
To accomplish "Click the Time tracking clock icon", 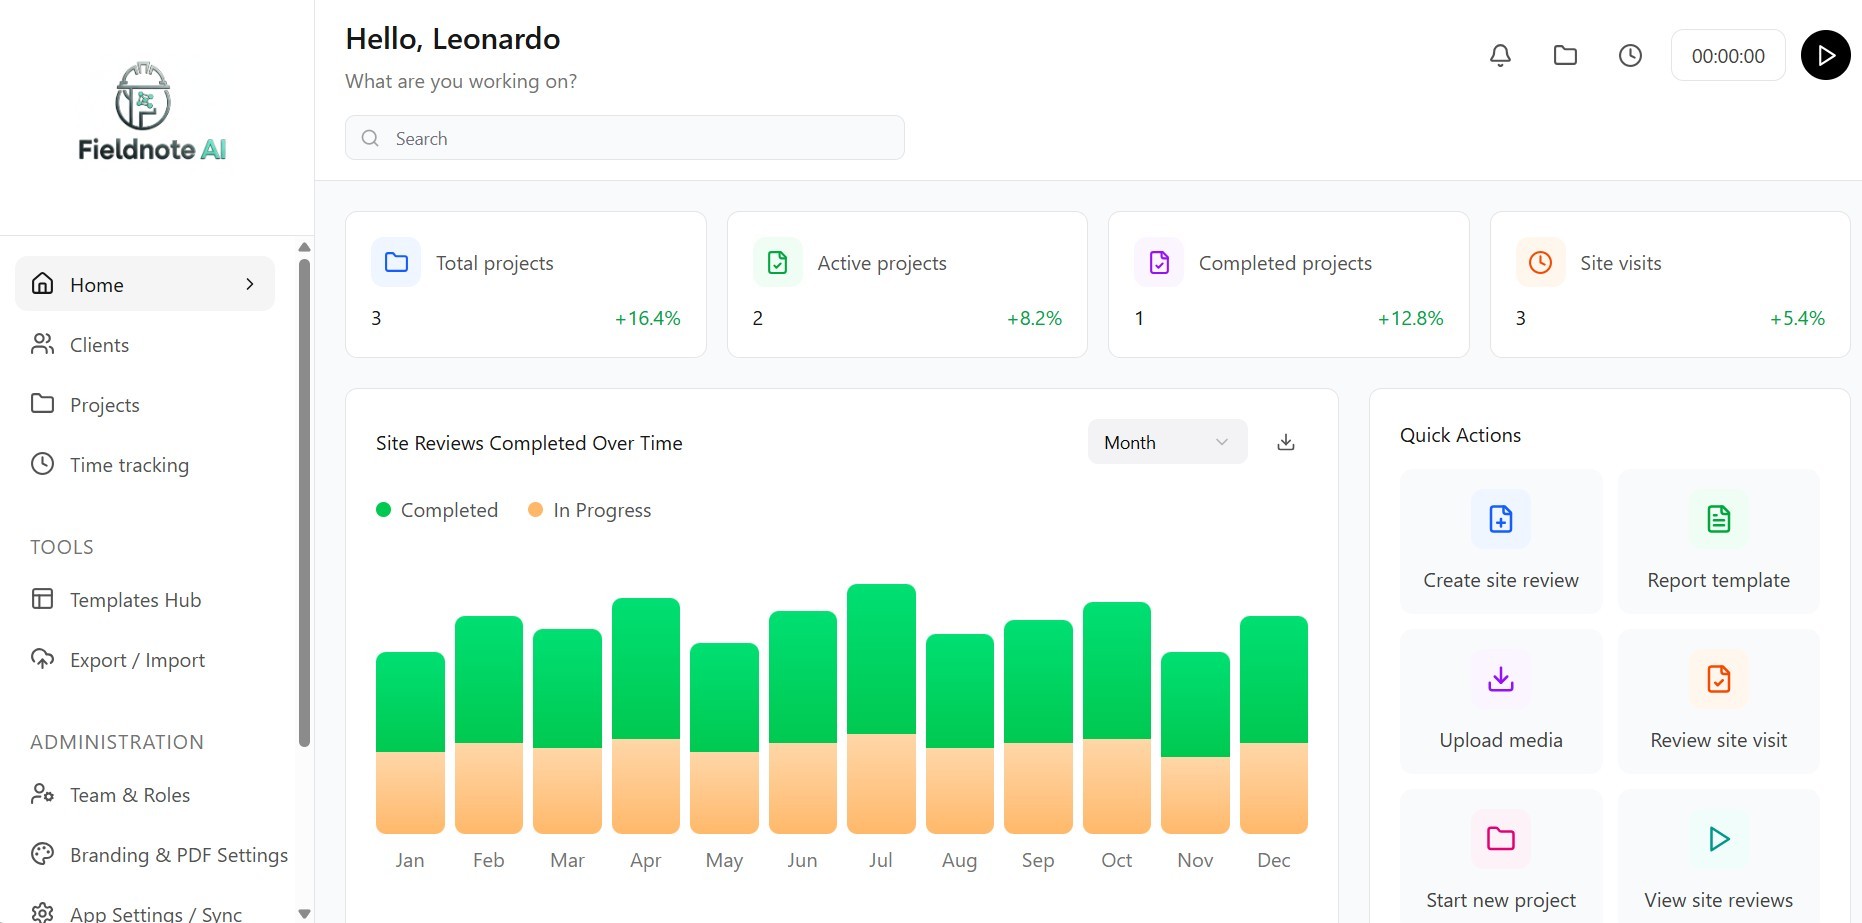I will tap(42, 464).
